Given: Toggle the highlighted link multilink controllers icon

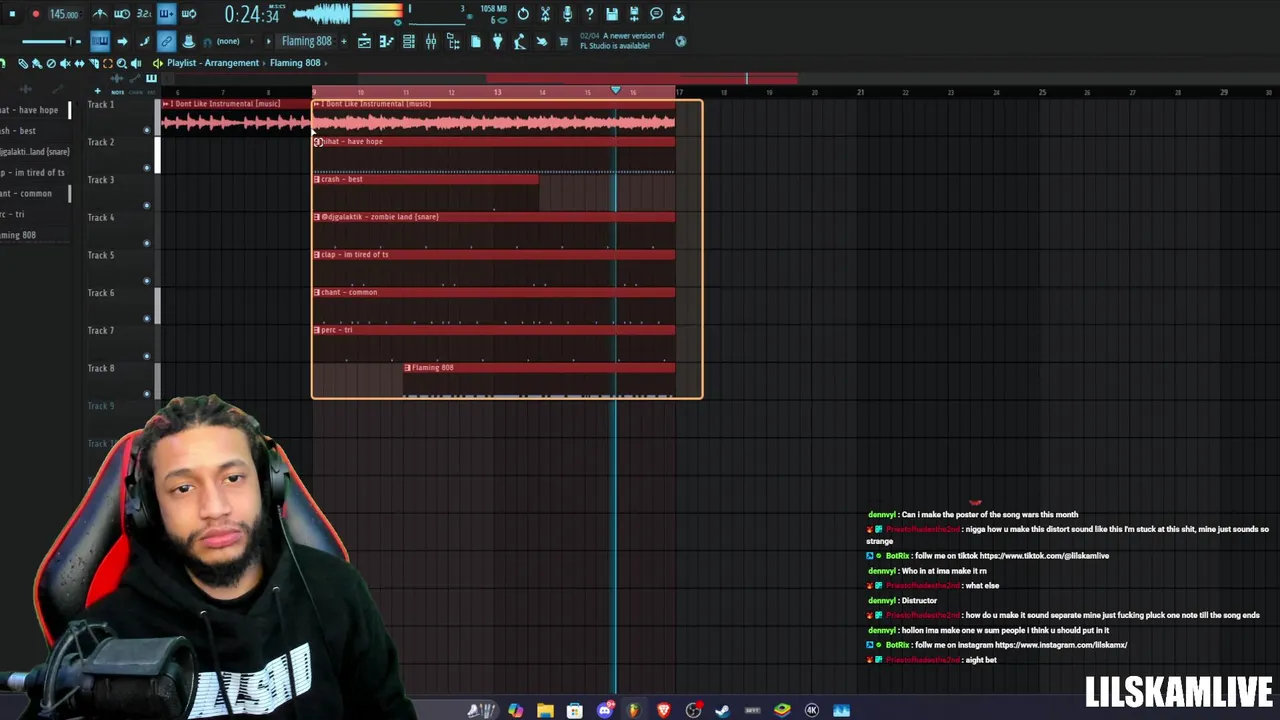Looking at the screenshot, I should tap(166, 41).
